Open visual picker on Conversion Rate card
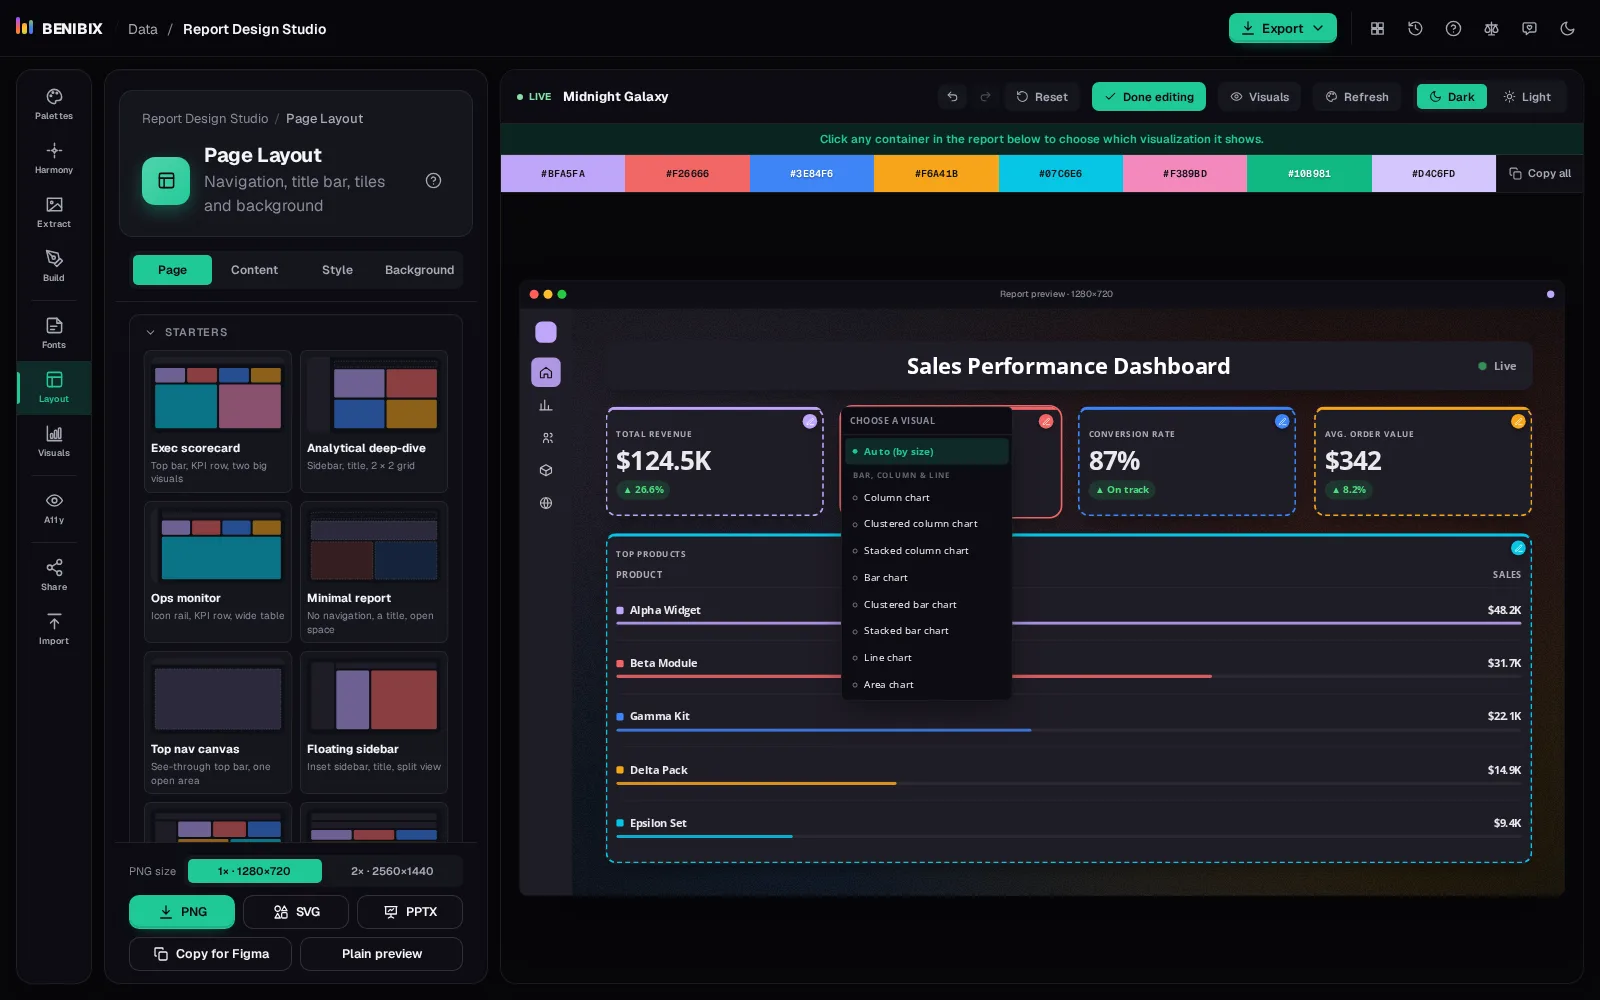The image size is (1600, 1000). 1282,421
